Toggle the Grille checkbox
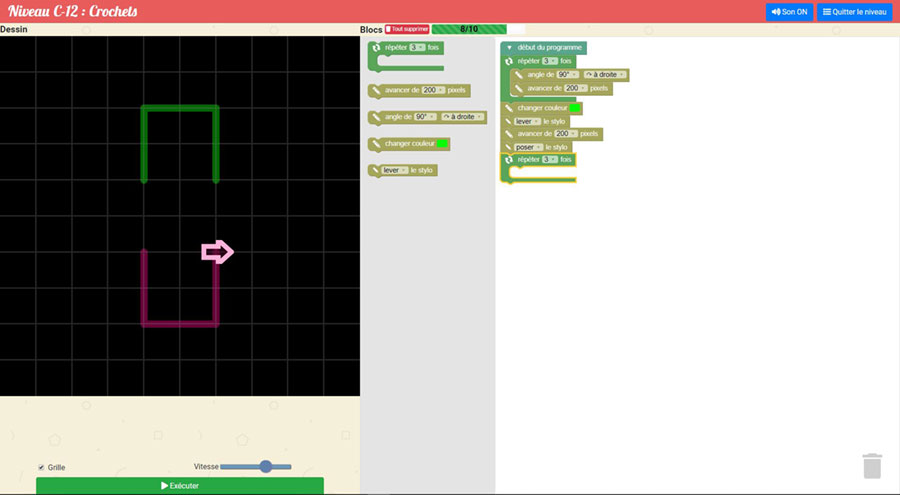 [41, 467]
